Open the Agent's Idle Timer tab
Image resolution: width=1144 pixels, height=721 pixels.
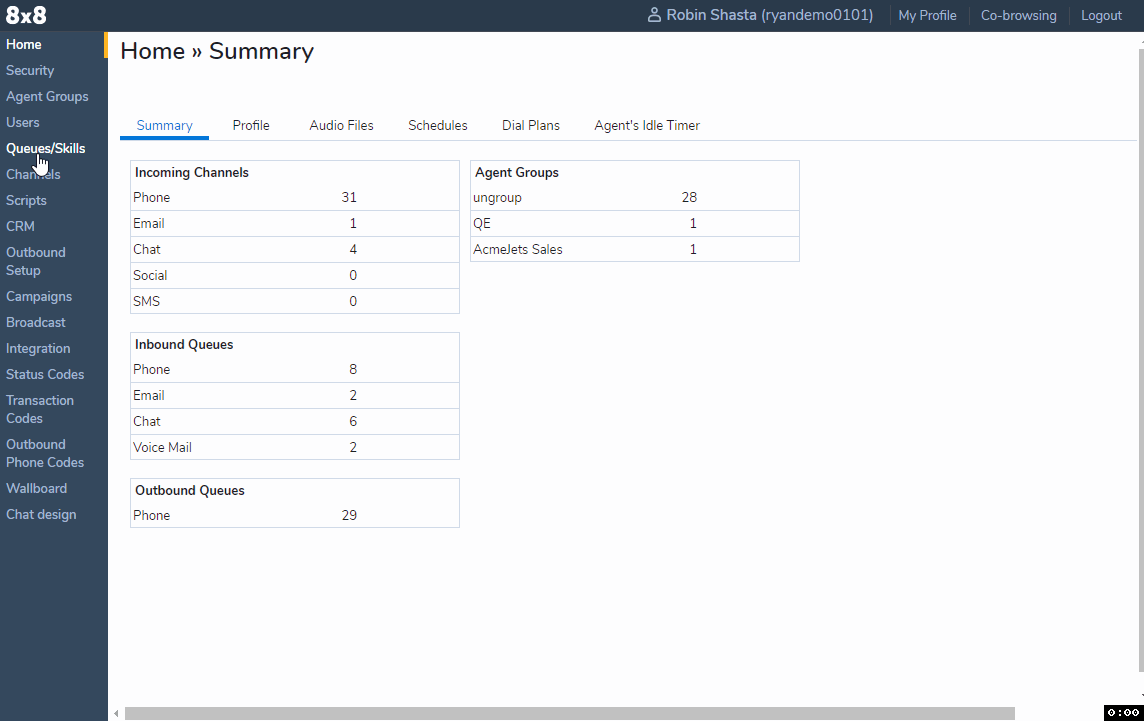pos(646,126)
